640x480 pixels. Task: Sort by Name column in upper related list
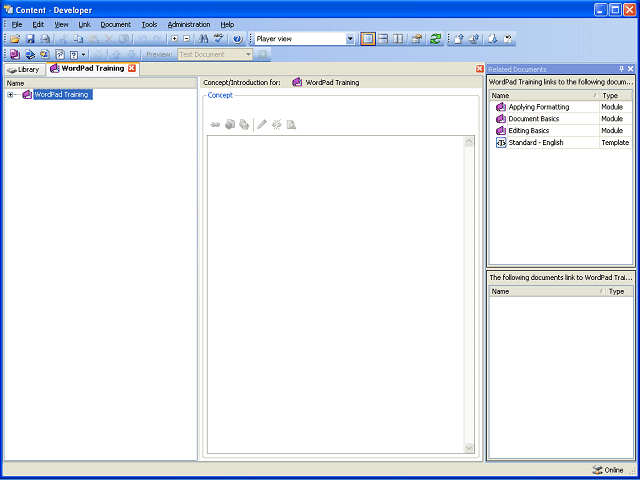point(545,96)
